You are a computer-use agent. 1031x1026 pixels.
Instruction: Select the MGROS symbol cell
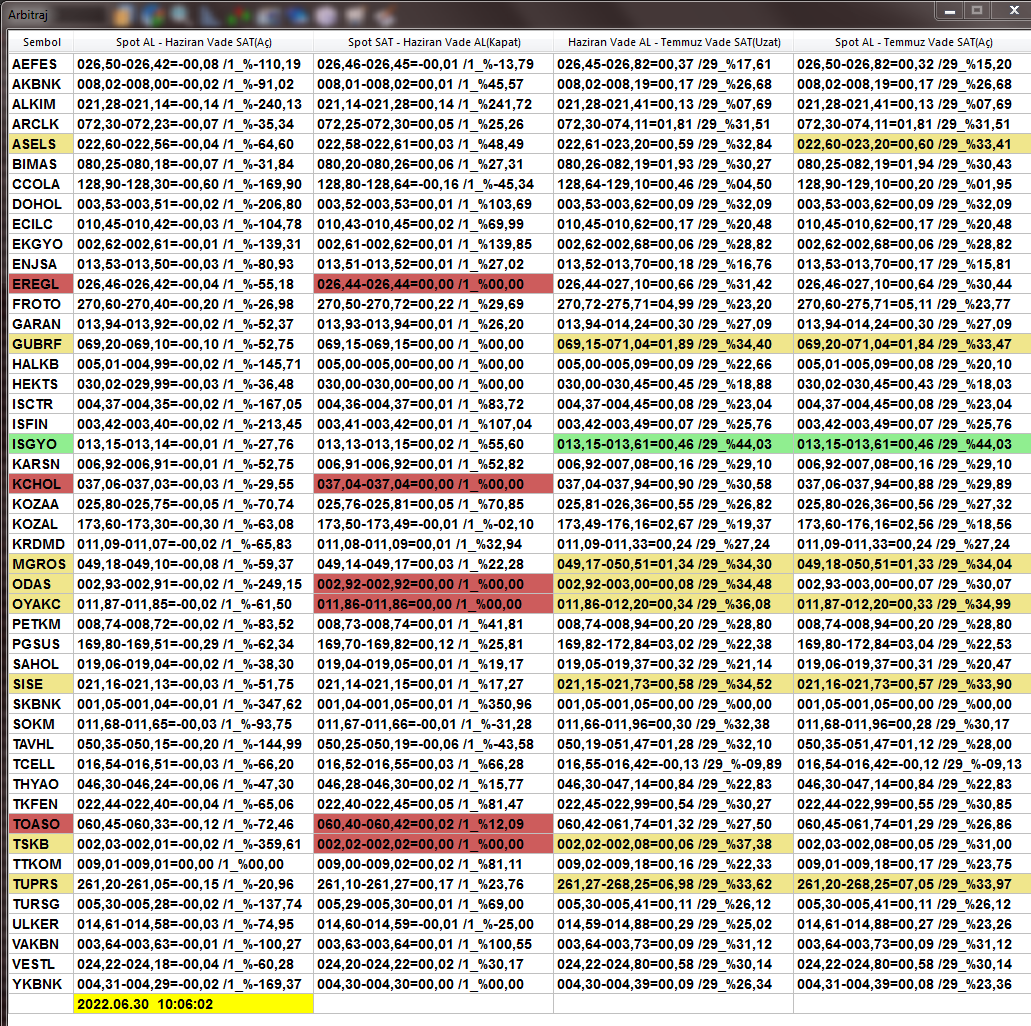point(41,564)
